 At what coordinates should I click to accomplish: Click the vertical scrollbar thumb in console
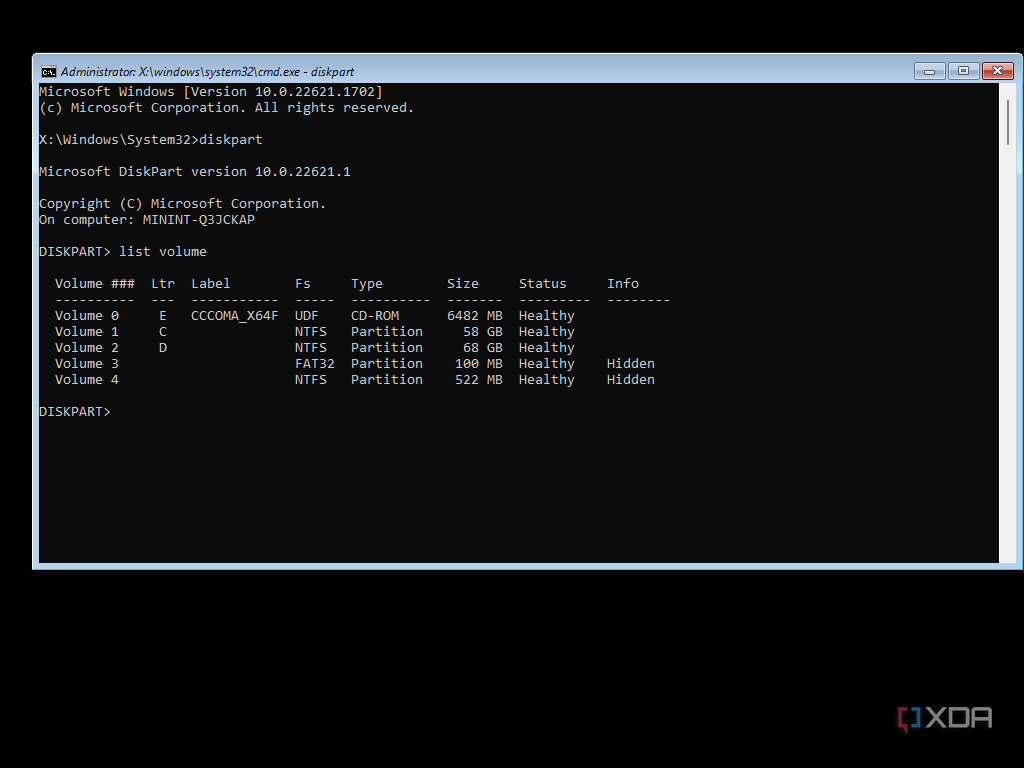(x=1006, y=125)
